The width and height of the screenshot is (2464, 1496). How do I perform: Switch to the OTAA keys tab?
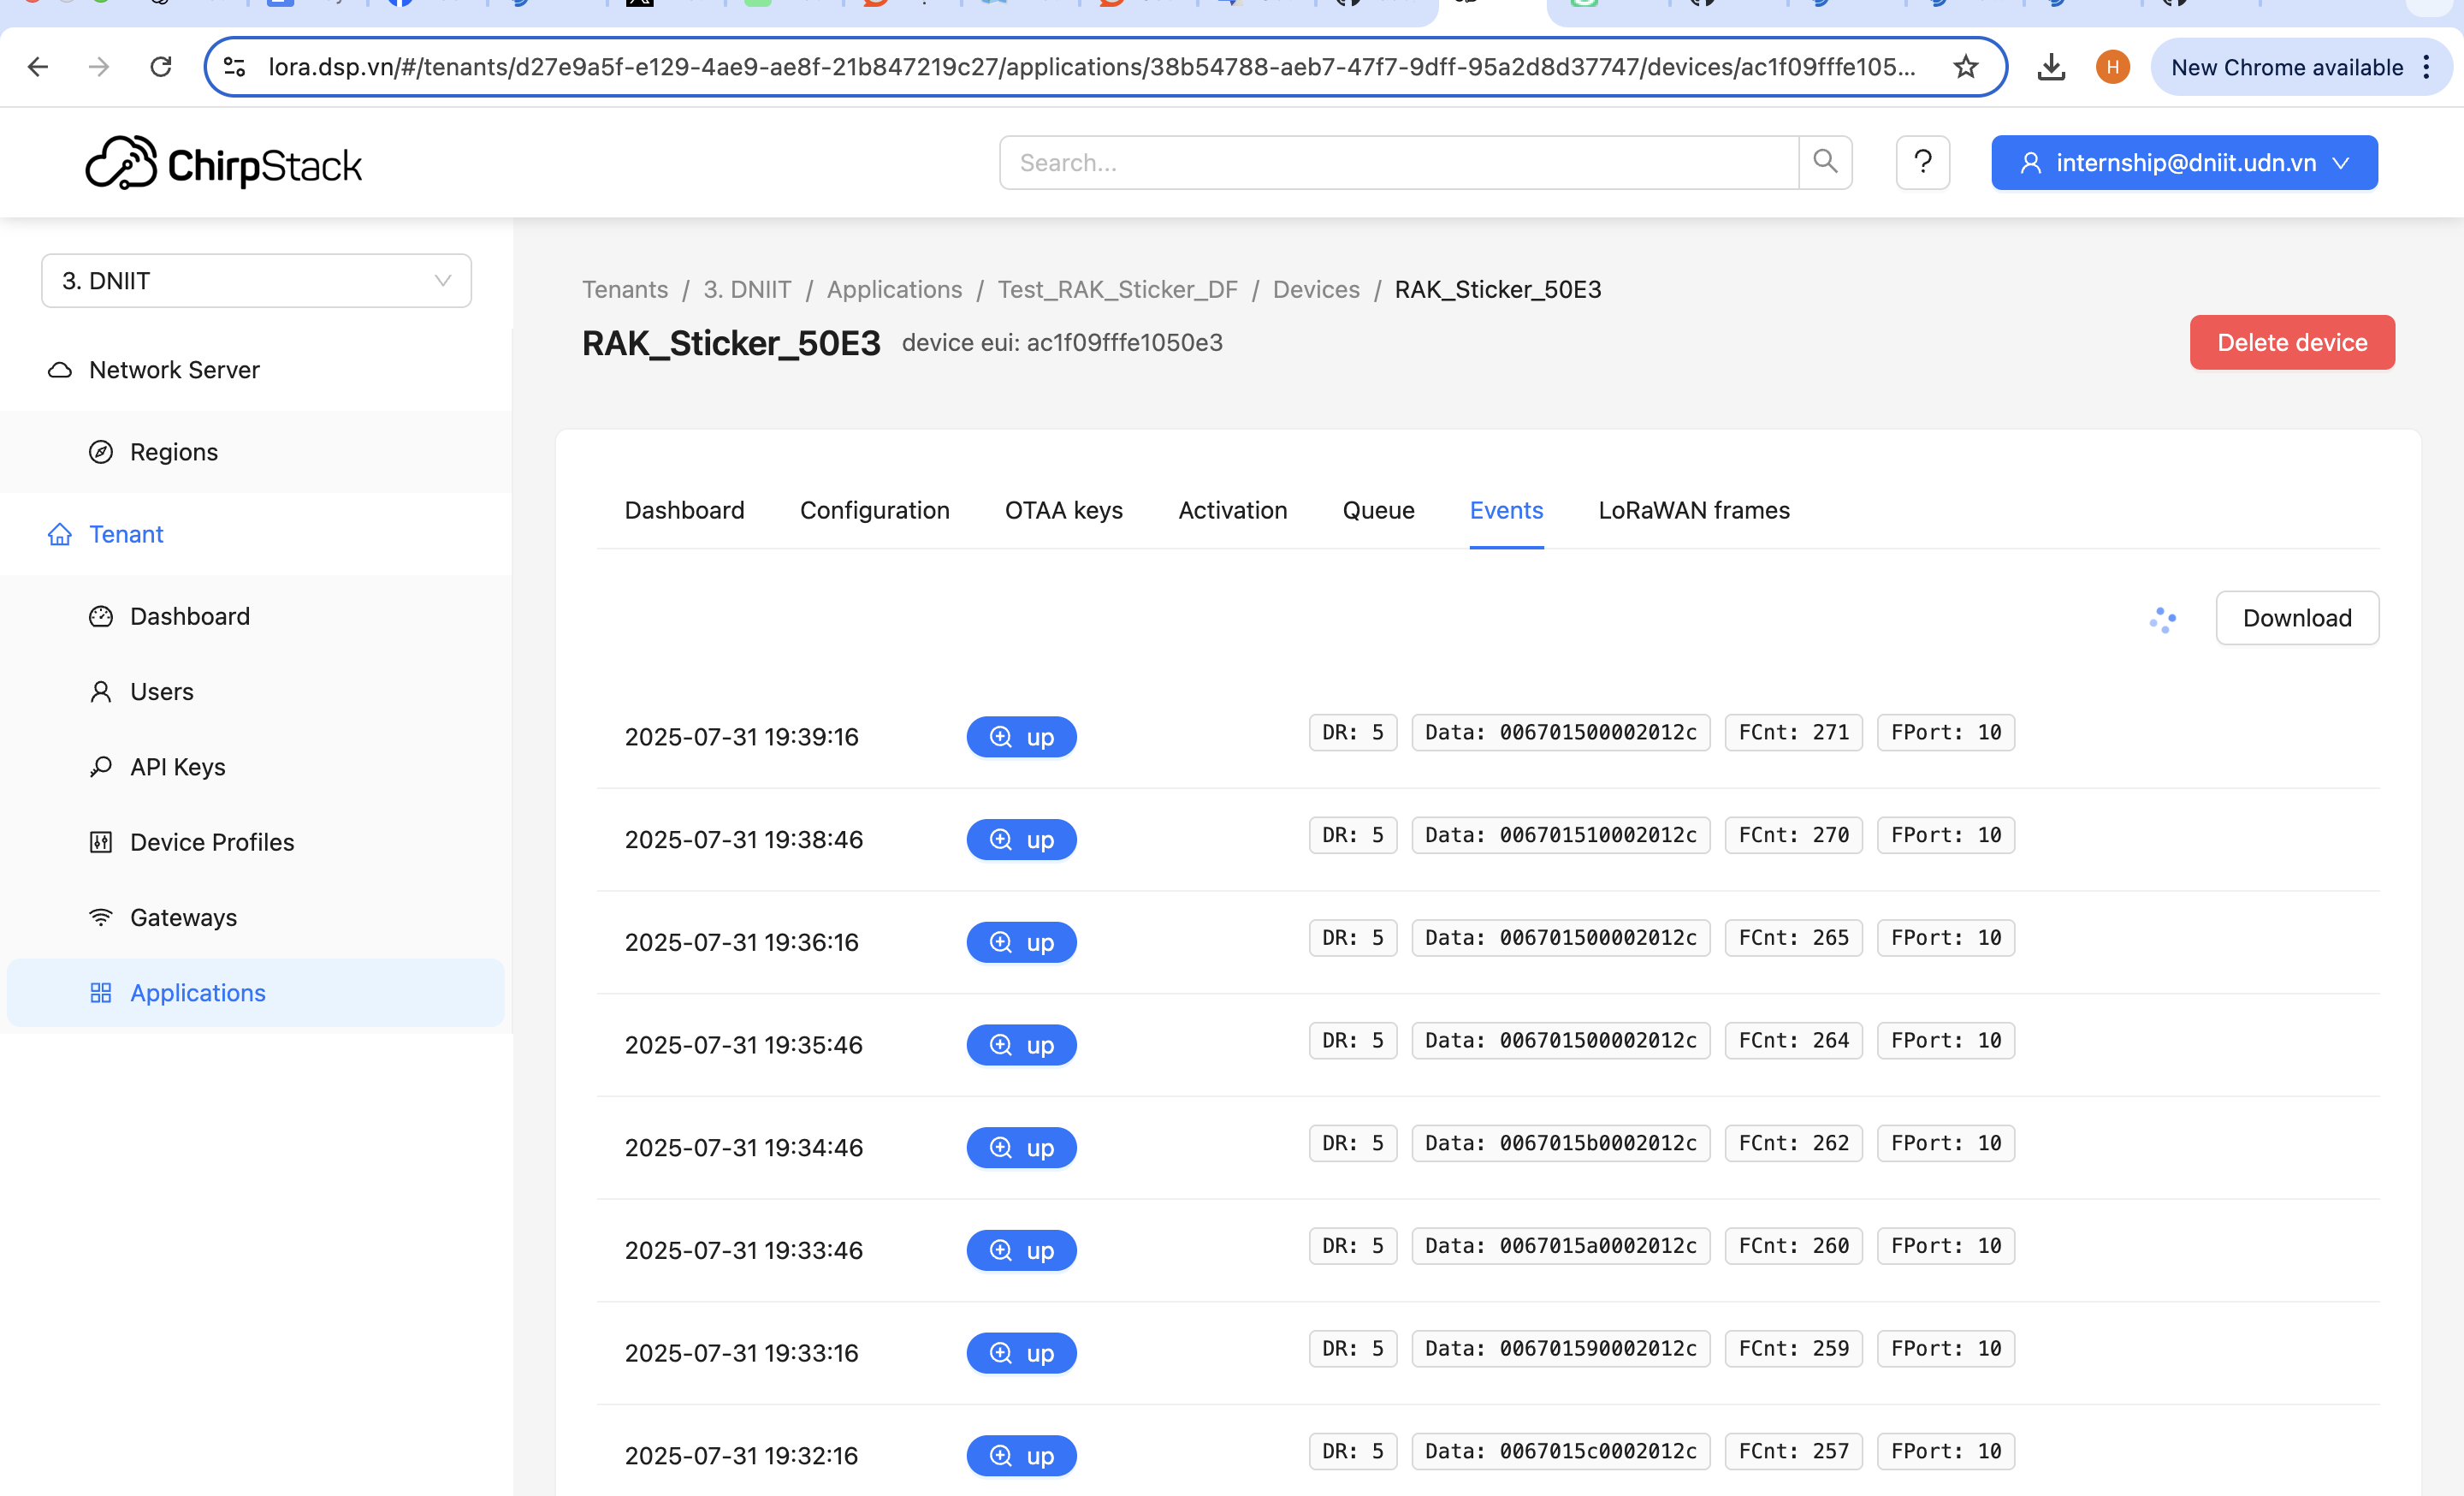point(1063,510)
